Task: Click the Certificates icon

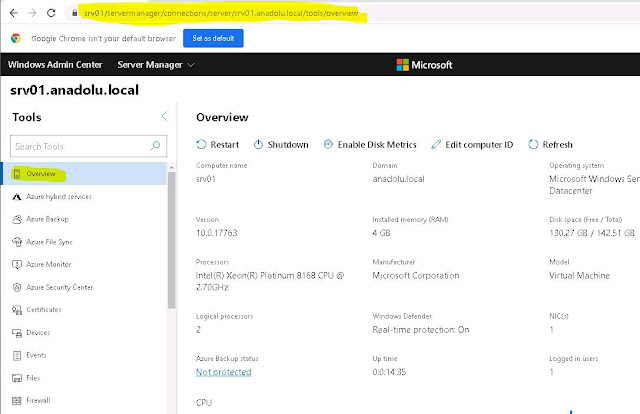Action: pyautogui.click(x=17, y=310)
